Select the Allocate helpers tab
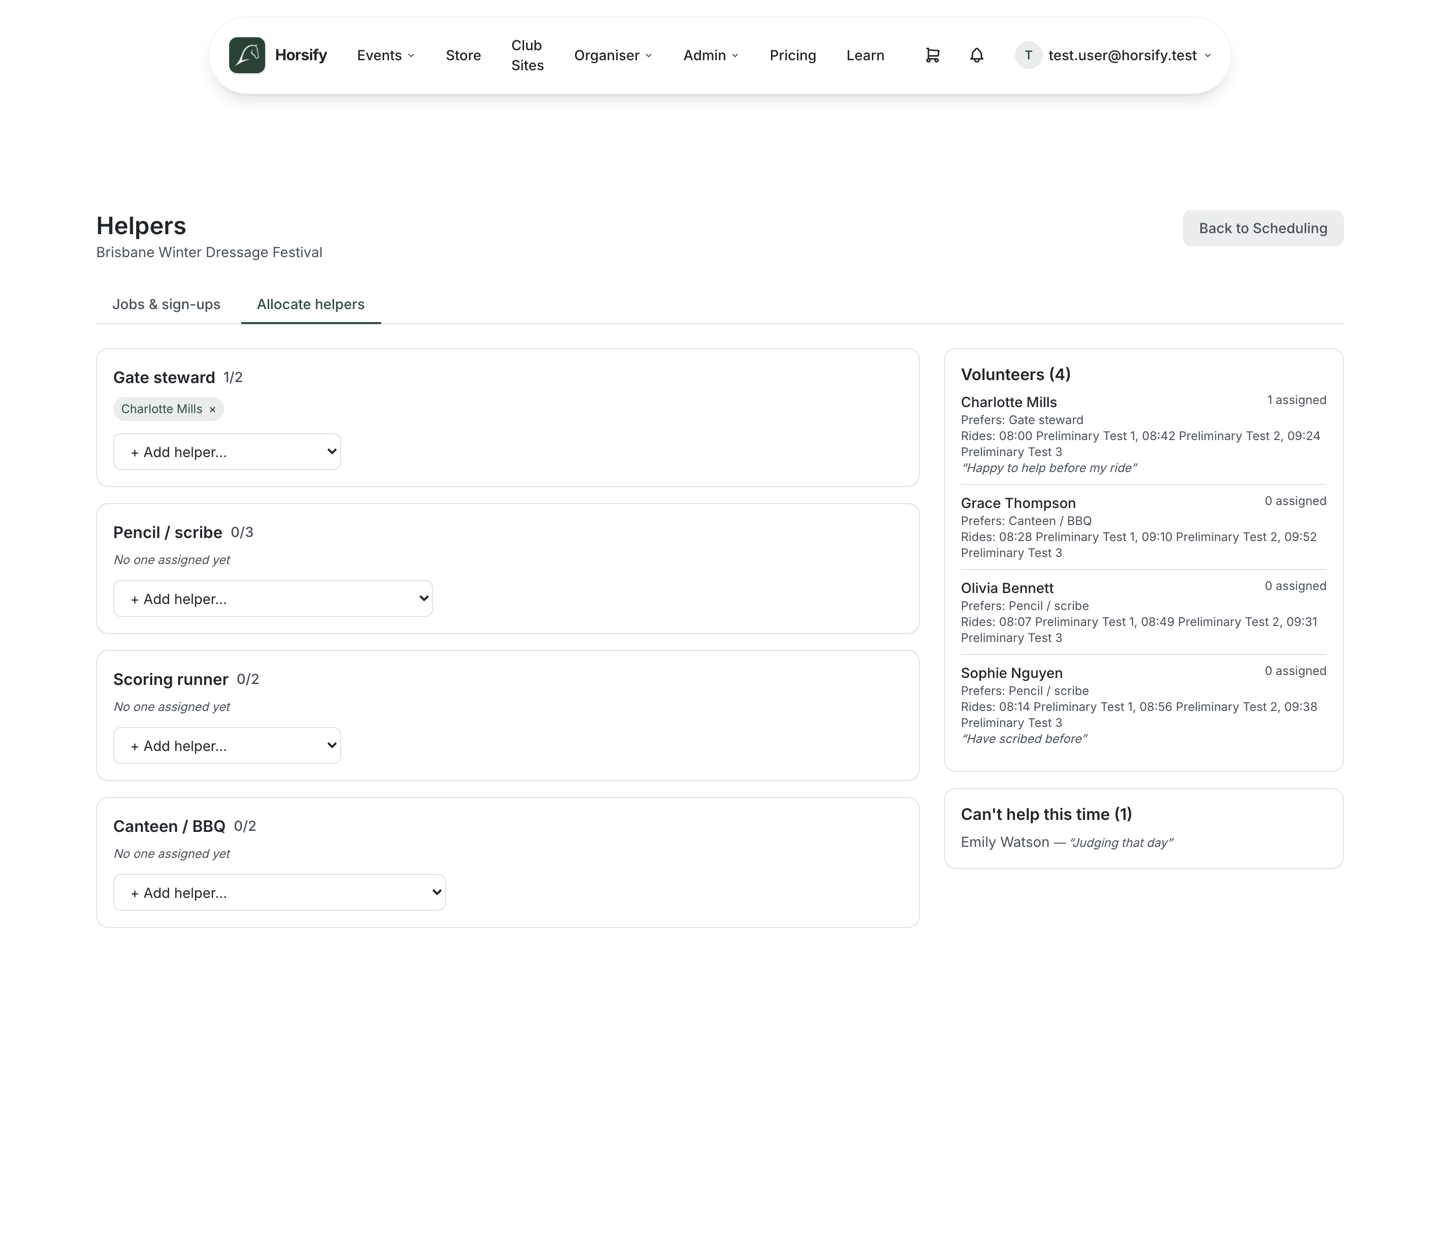This screenshot has height=1235, width=1440. tap(311, 304)
